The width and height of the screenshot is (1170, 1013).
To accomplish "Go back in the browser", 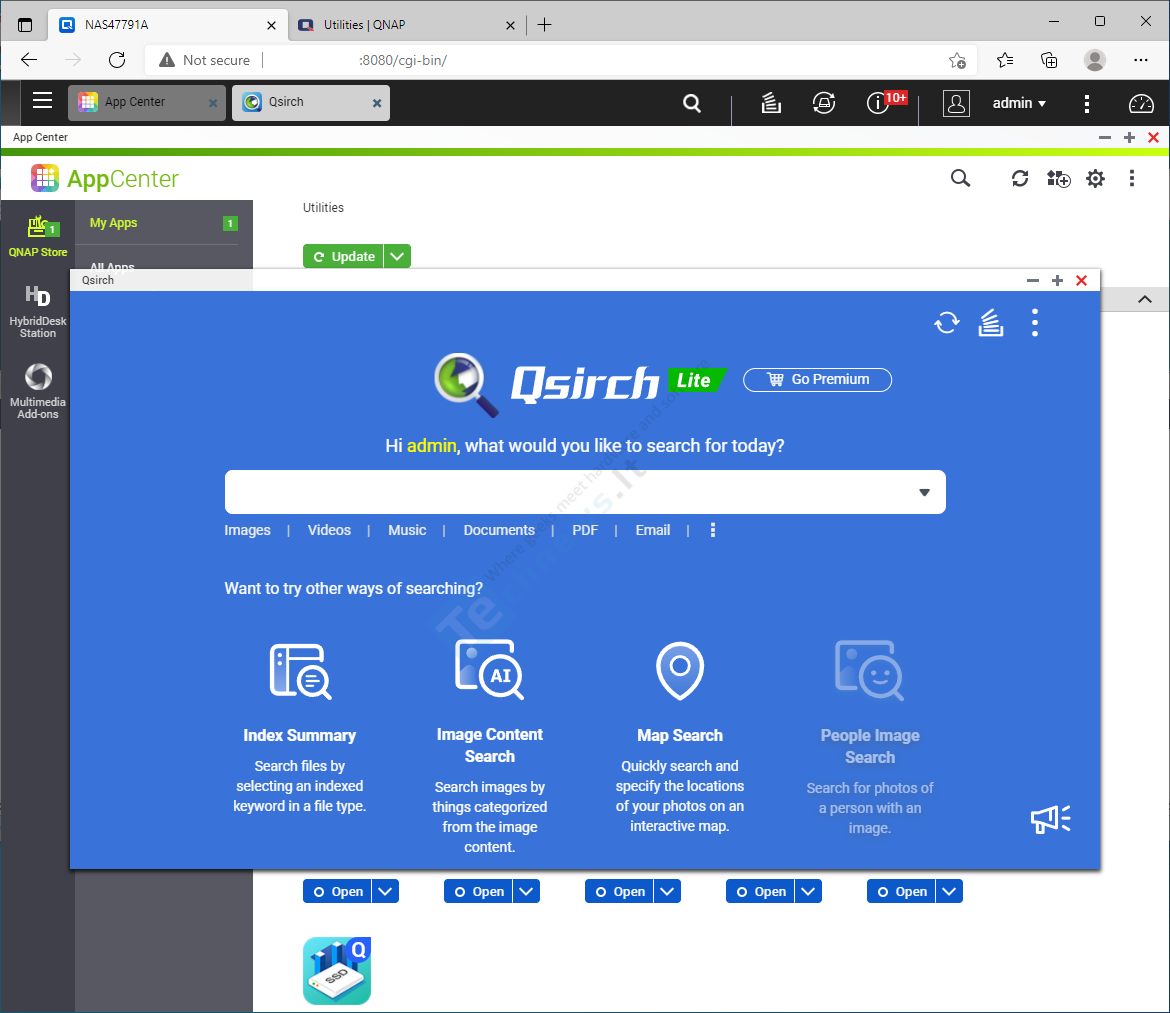I will (x=29, y=60).
